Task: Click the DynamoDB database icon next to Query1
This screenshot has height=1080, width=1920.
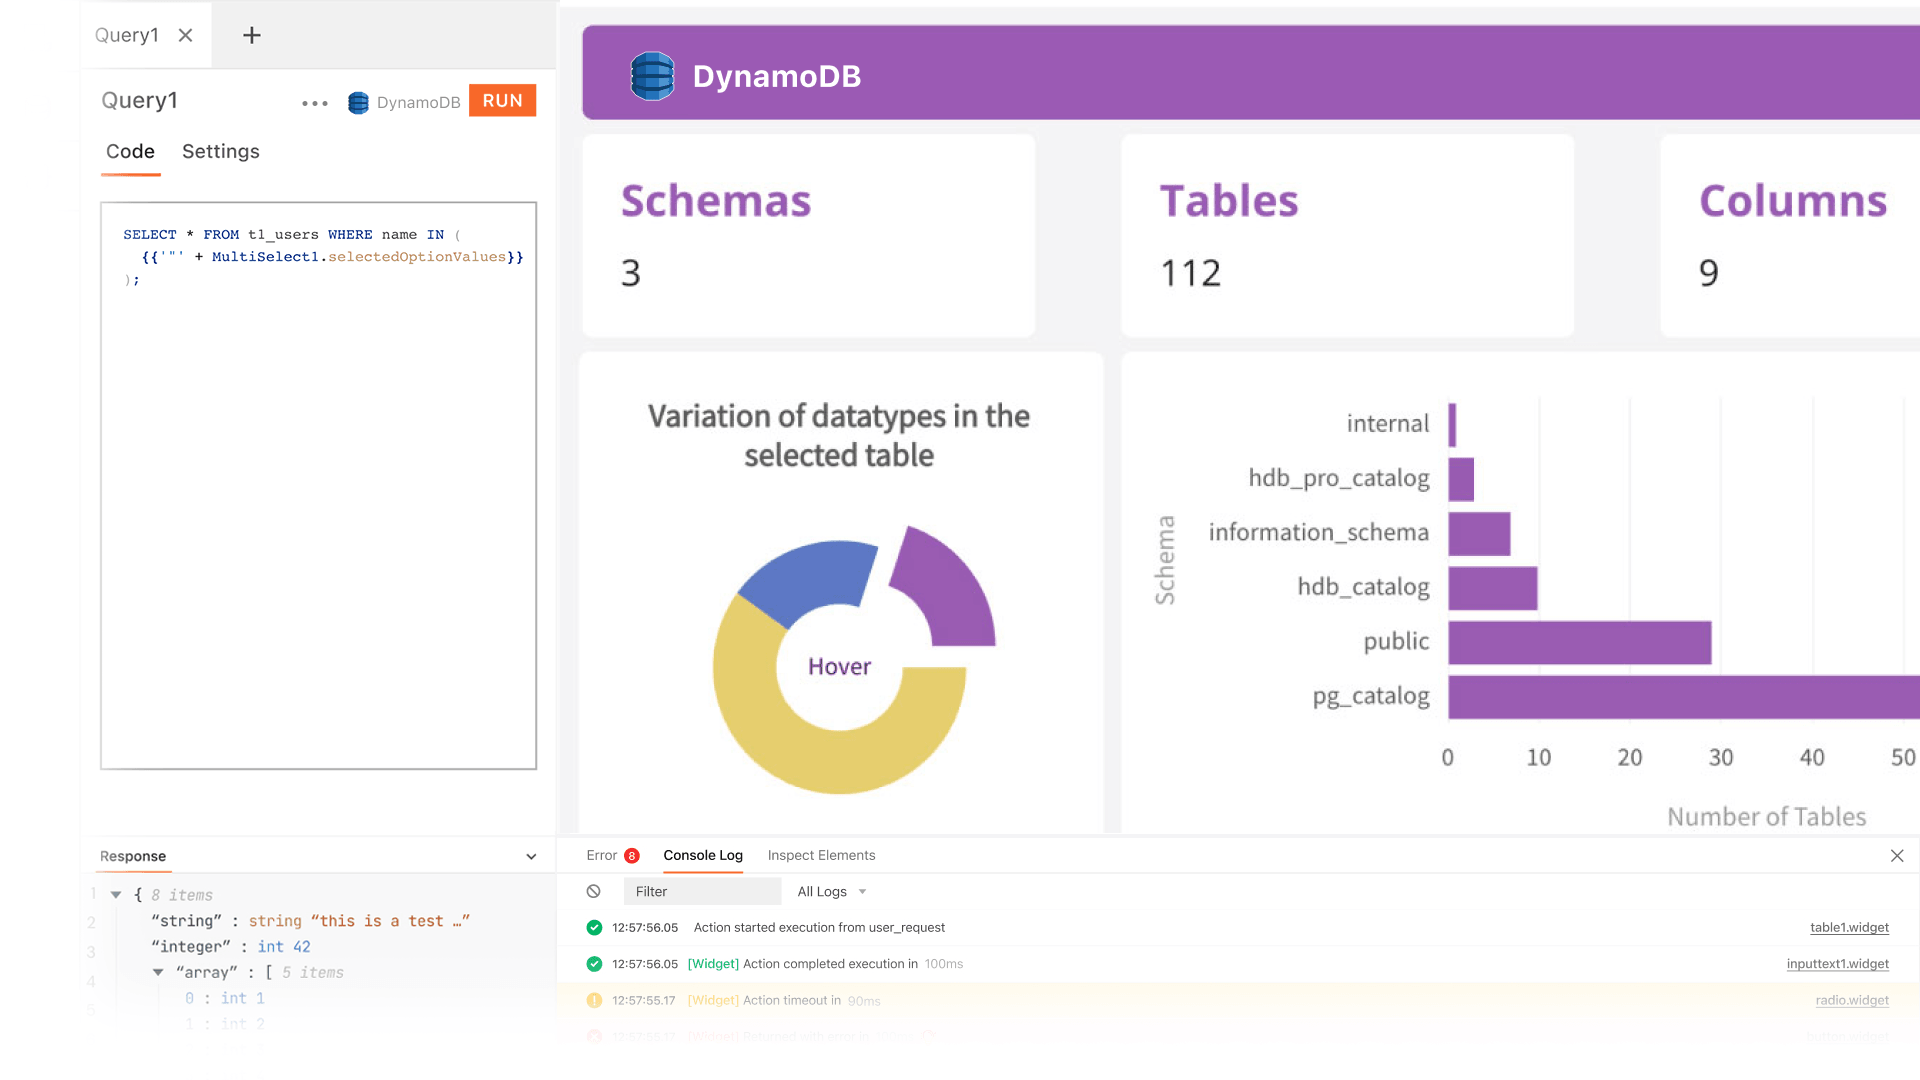Action: coord(358,102)
